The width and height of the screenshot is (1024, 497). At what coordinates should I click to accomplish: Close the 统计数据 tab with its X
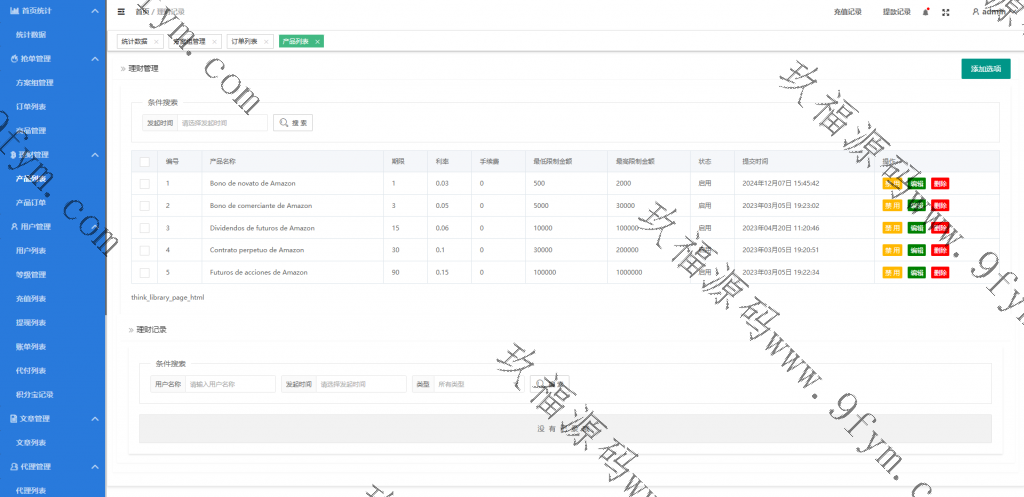tap(158, 42)
